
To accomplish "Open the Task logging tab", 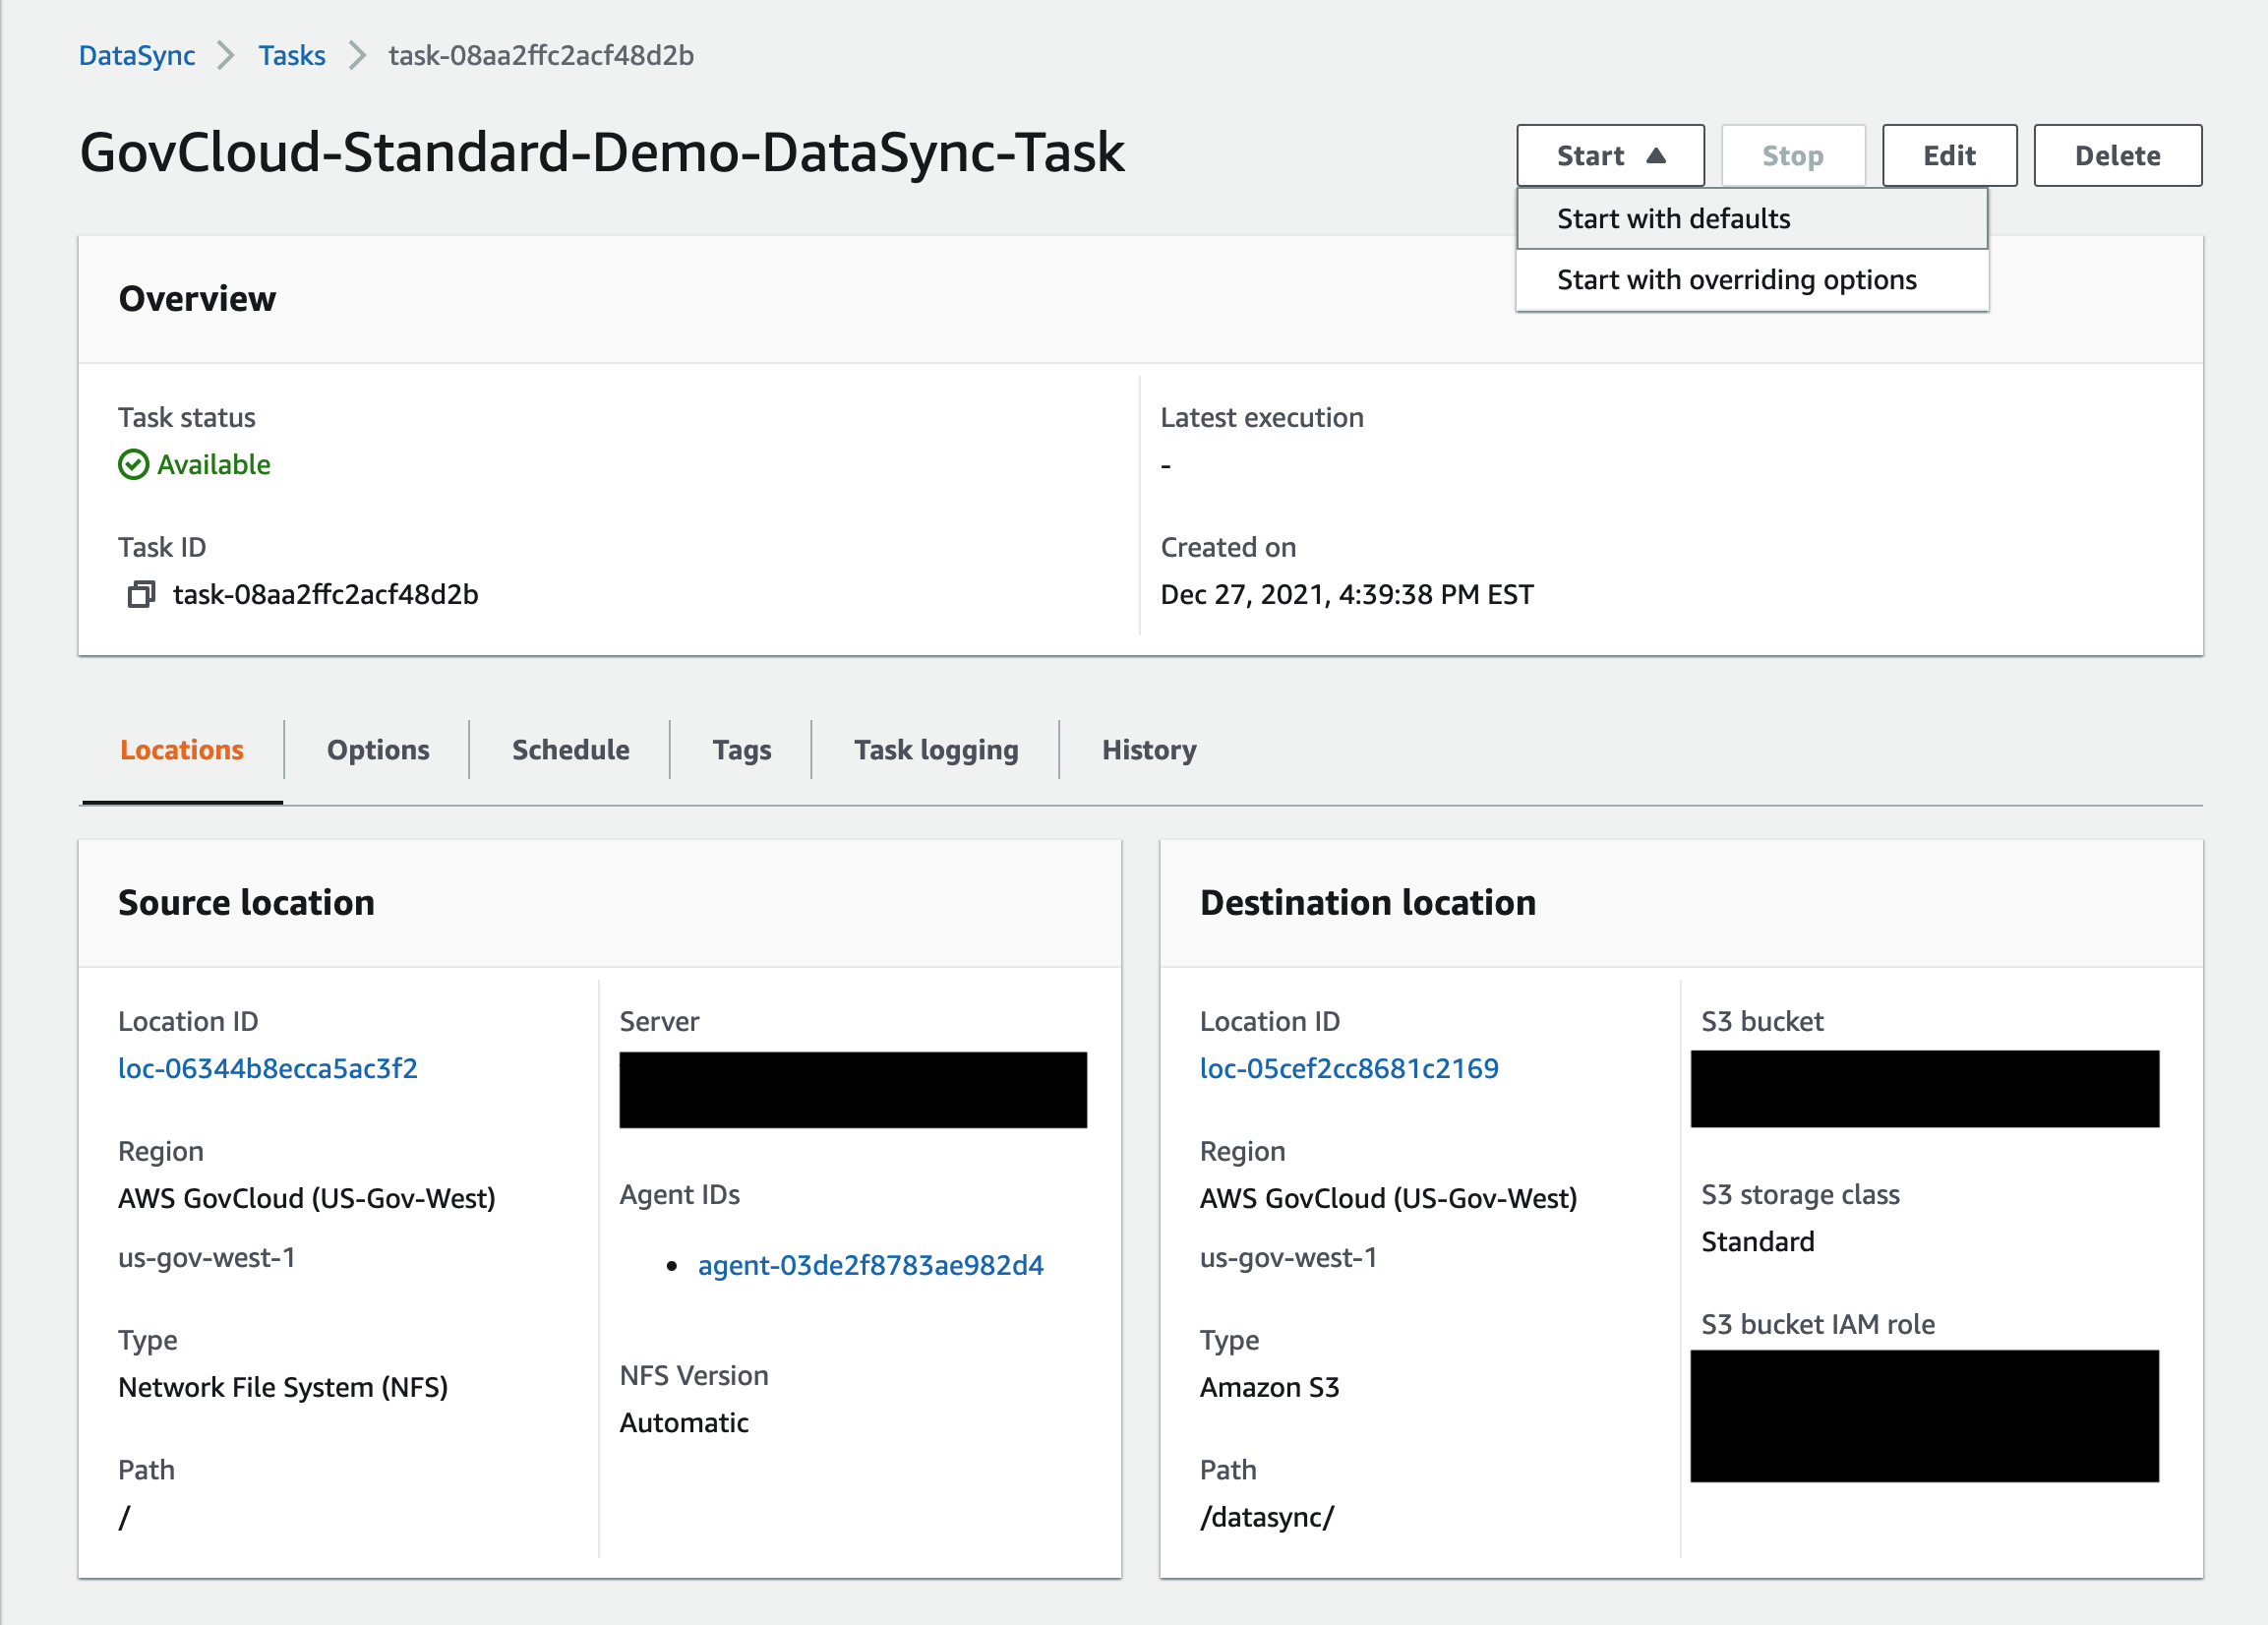I will (935, 750).
